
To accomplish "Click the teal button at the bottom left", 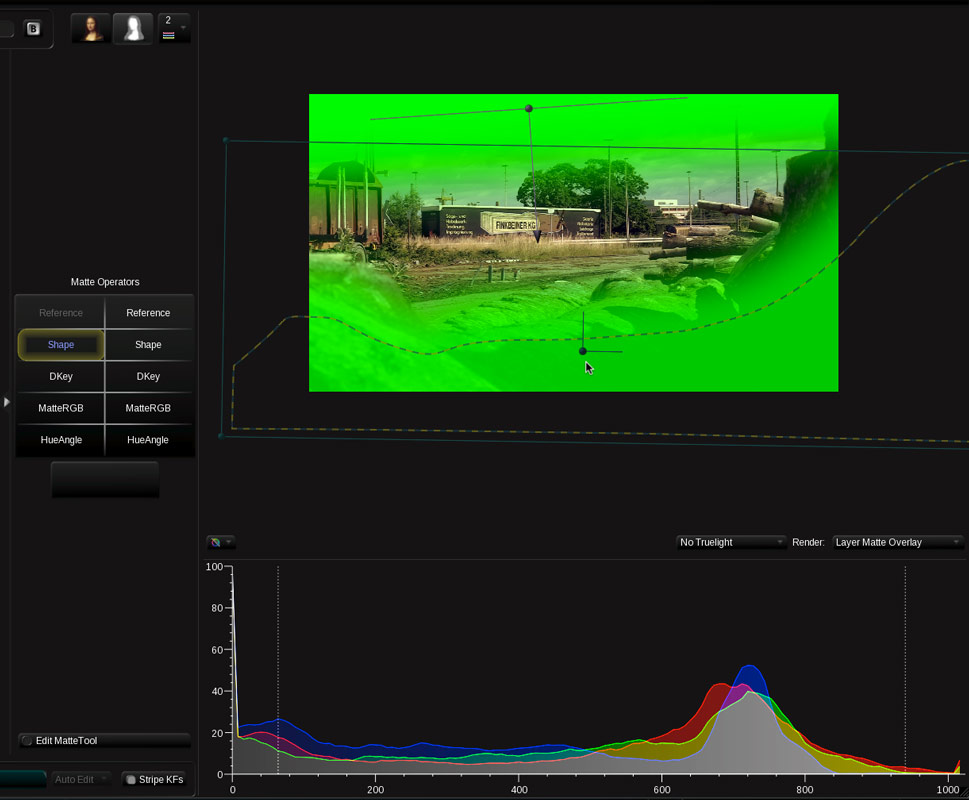I will (20, 777).
